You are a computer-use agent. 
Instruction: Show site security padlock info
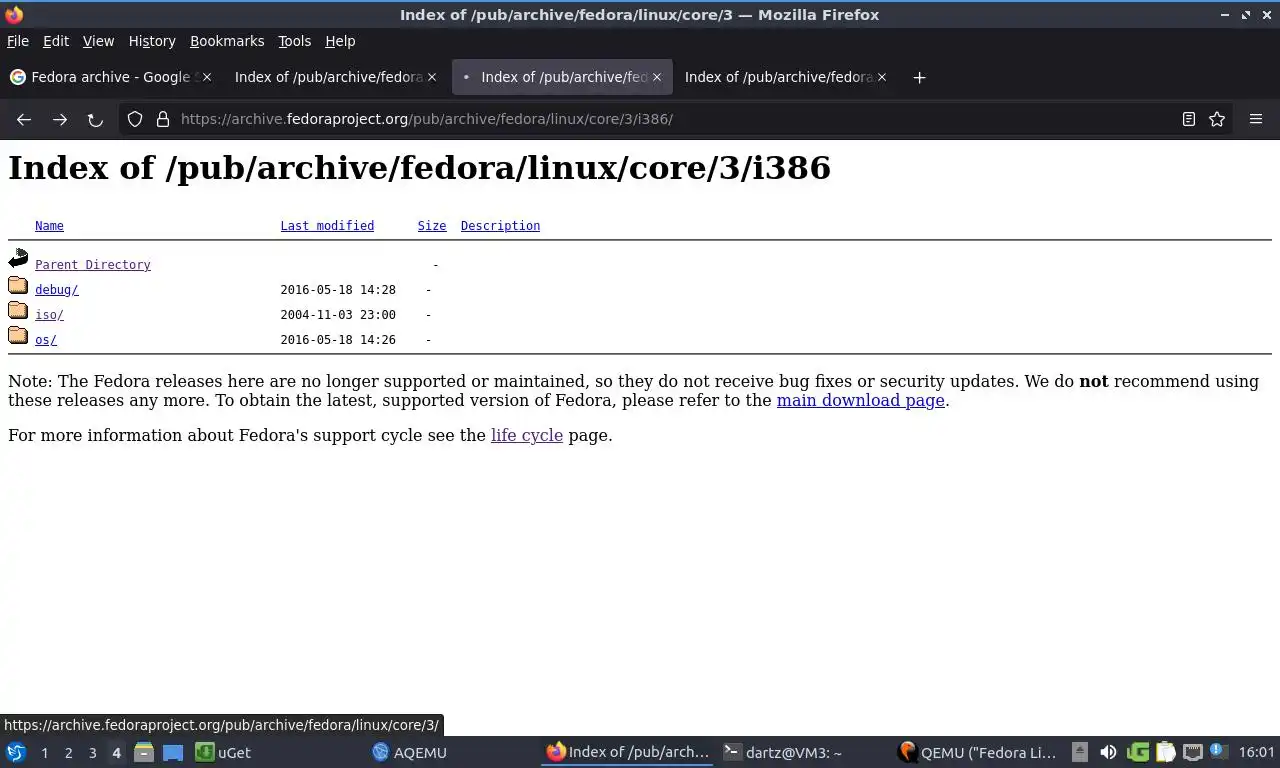(x=163, y=119)
